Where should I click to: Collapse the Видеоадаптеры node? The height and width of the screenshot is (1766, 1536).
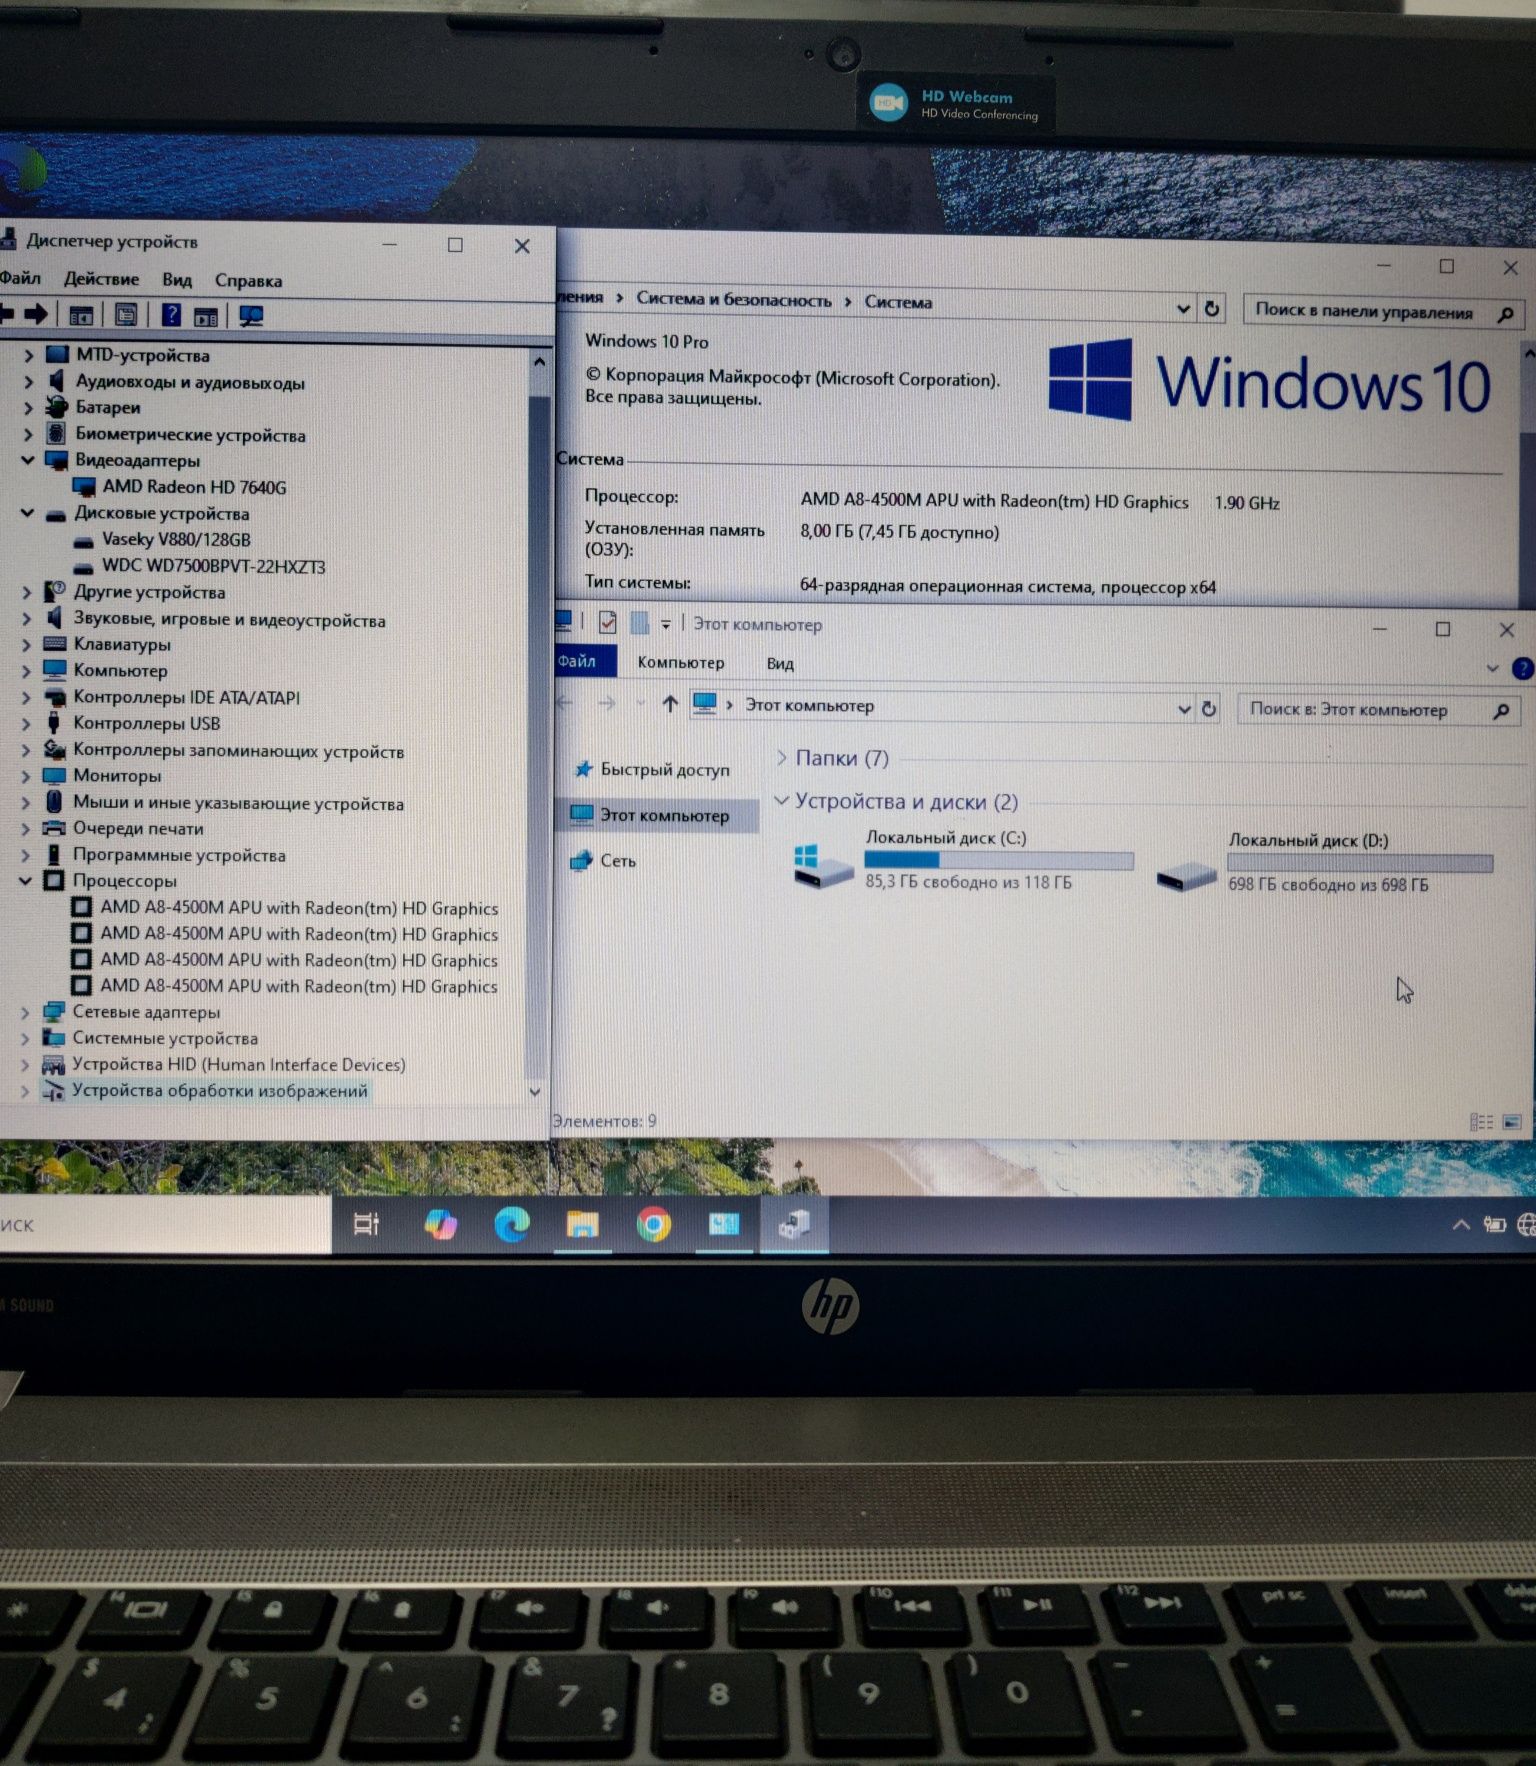(x=28, y=460)
